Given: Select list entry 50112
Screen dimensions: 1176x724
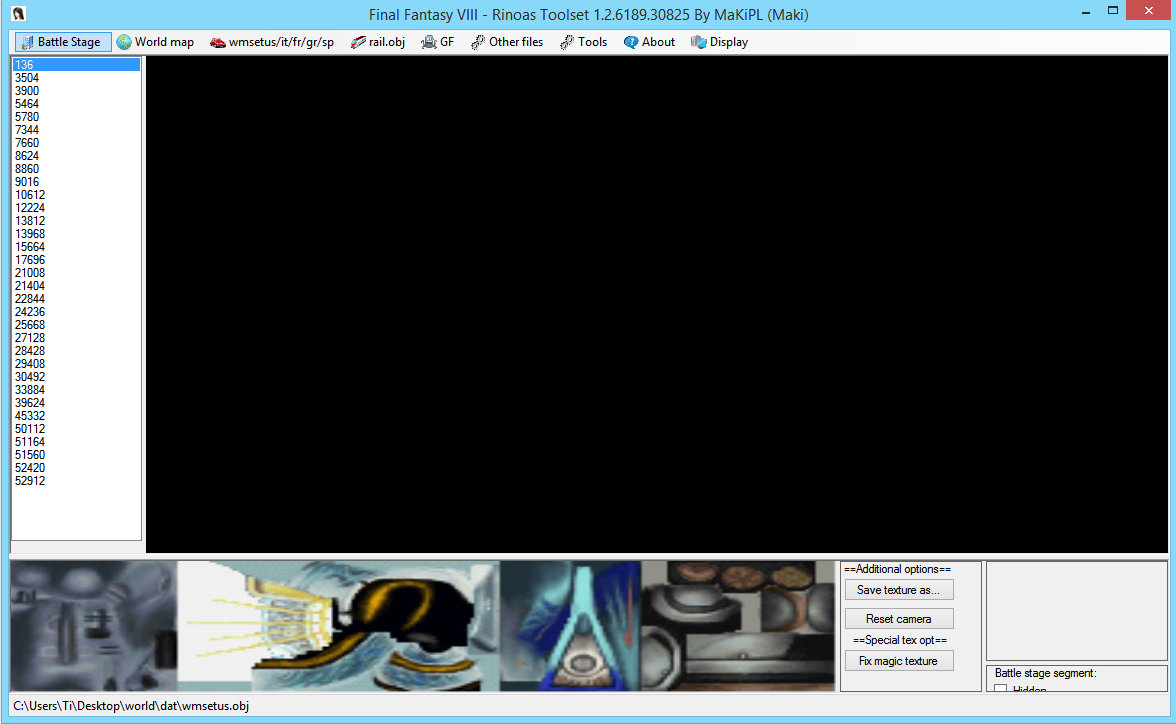Looking at the screenshot, I should coord(76,429).
